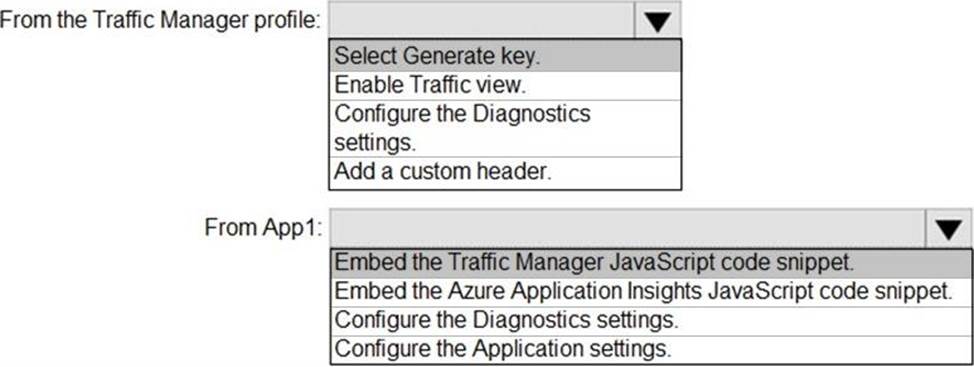
Task: Choose the Application Insights entry in App1 list
Action: pyautogui.click(x=651, y=292)
